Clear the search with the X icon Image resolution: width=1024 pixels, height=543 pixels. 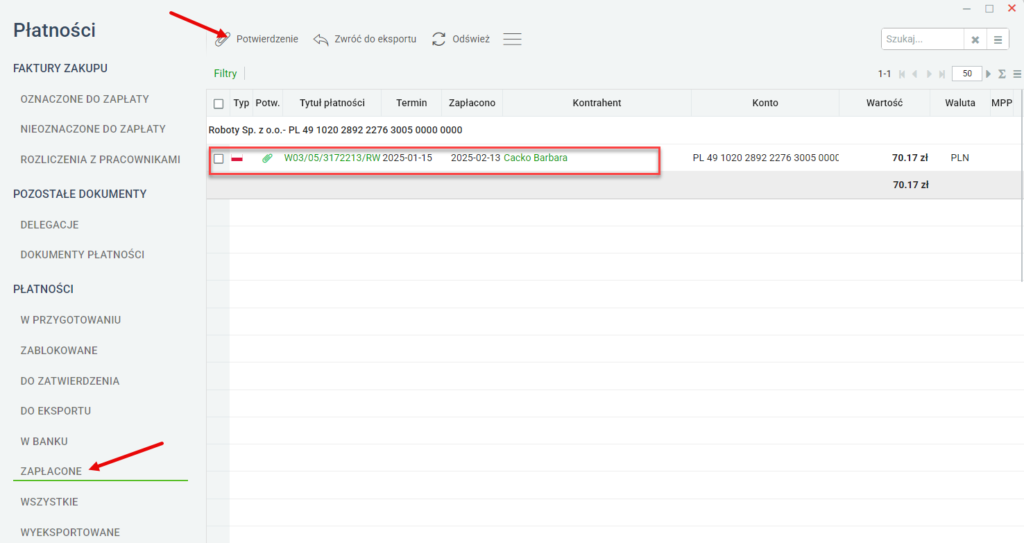975,40
